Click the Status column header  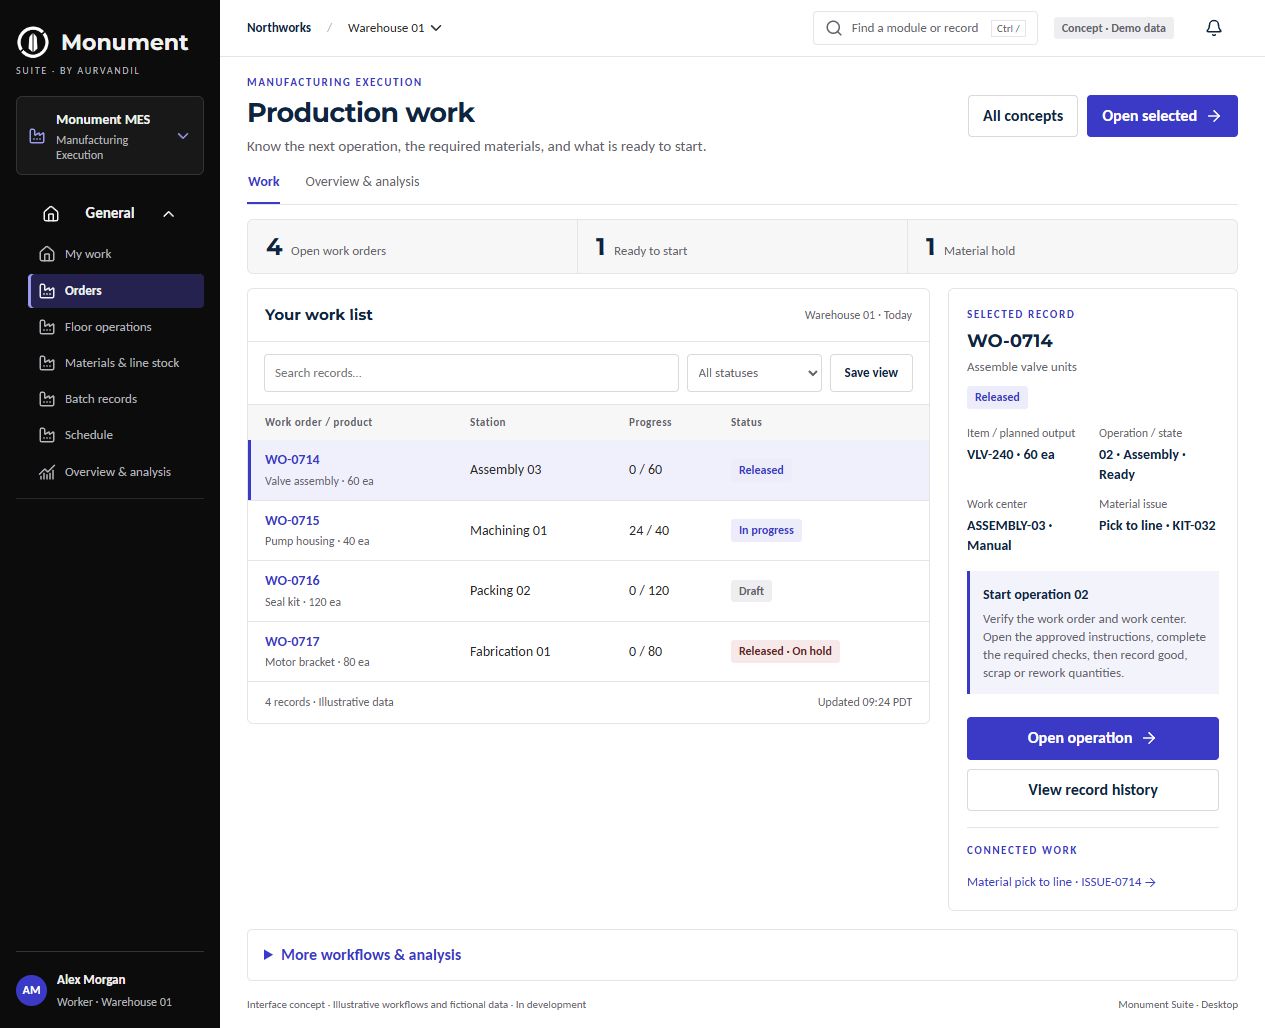click(746, 422)
